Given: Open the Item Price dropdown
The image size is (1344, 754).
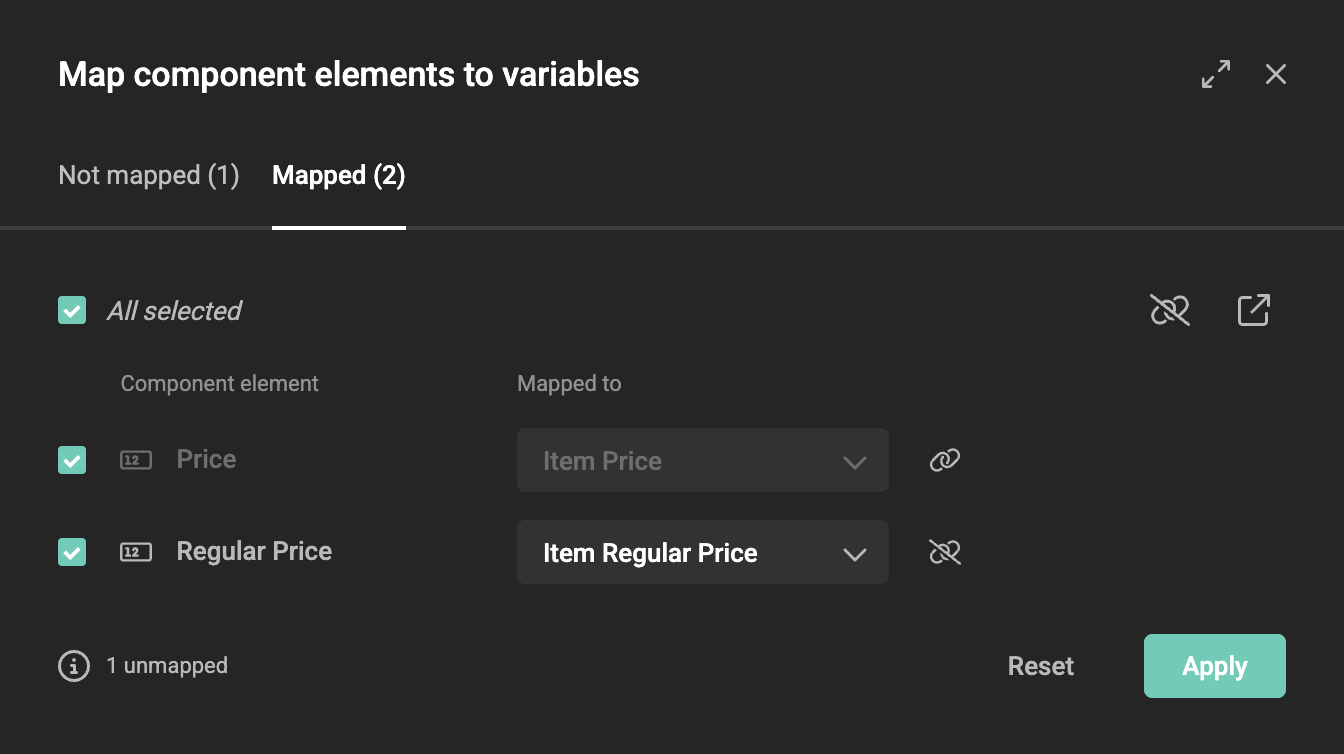Looking at the screenshot, I should [x=702, y=460].
